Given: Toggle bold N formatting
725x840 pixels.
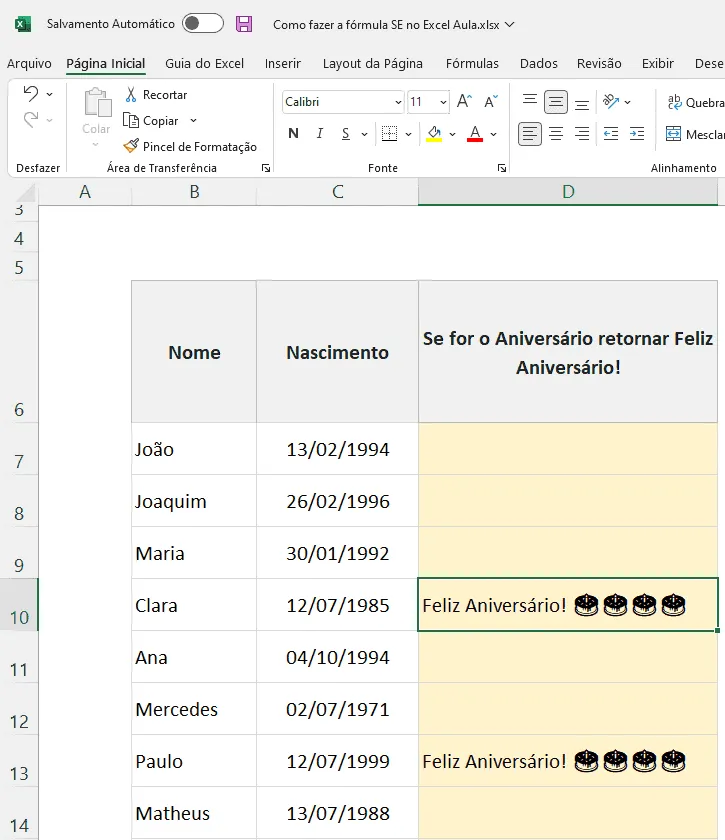Looking at the screenshot, I should (x=293, y=133).
